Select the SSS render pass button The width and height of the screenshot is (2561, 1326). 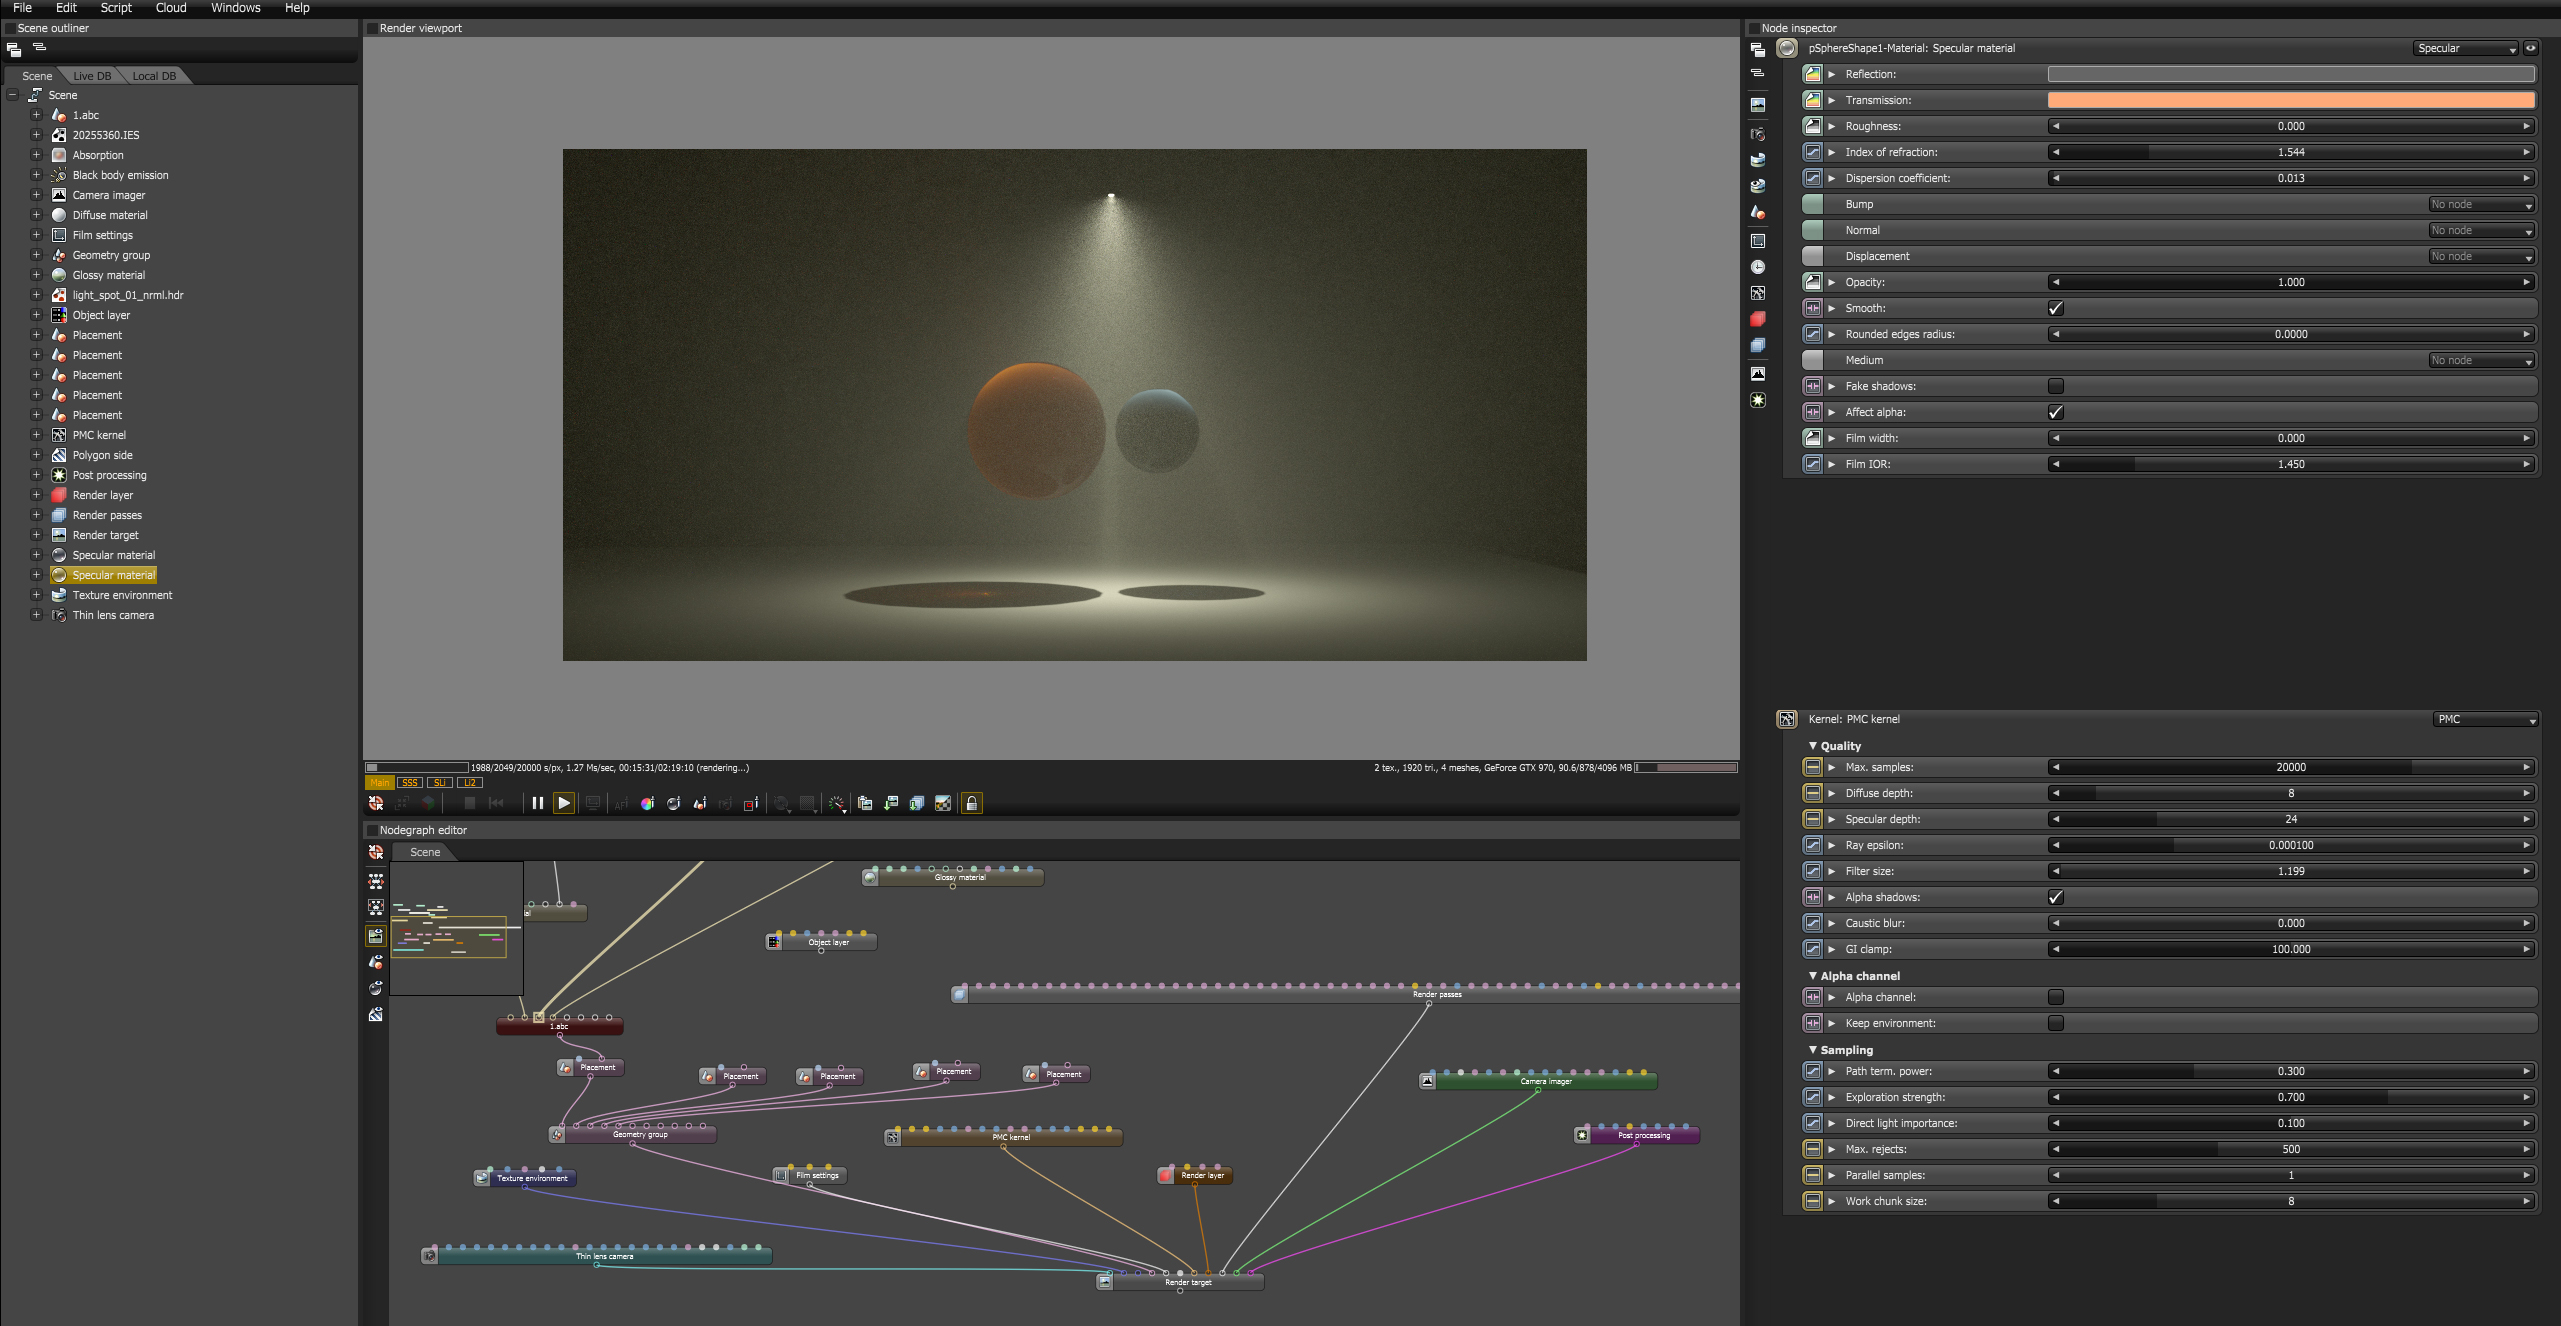(409, 783)
